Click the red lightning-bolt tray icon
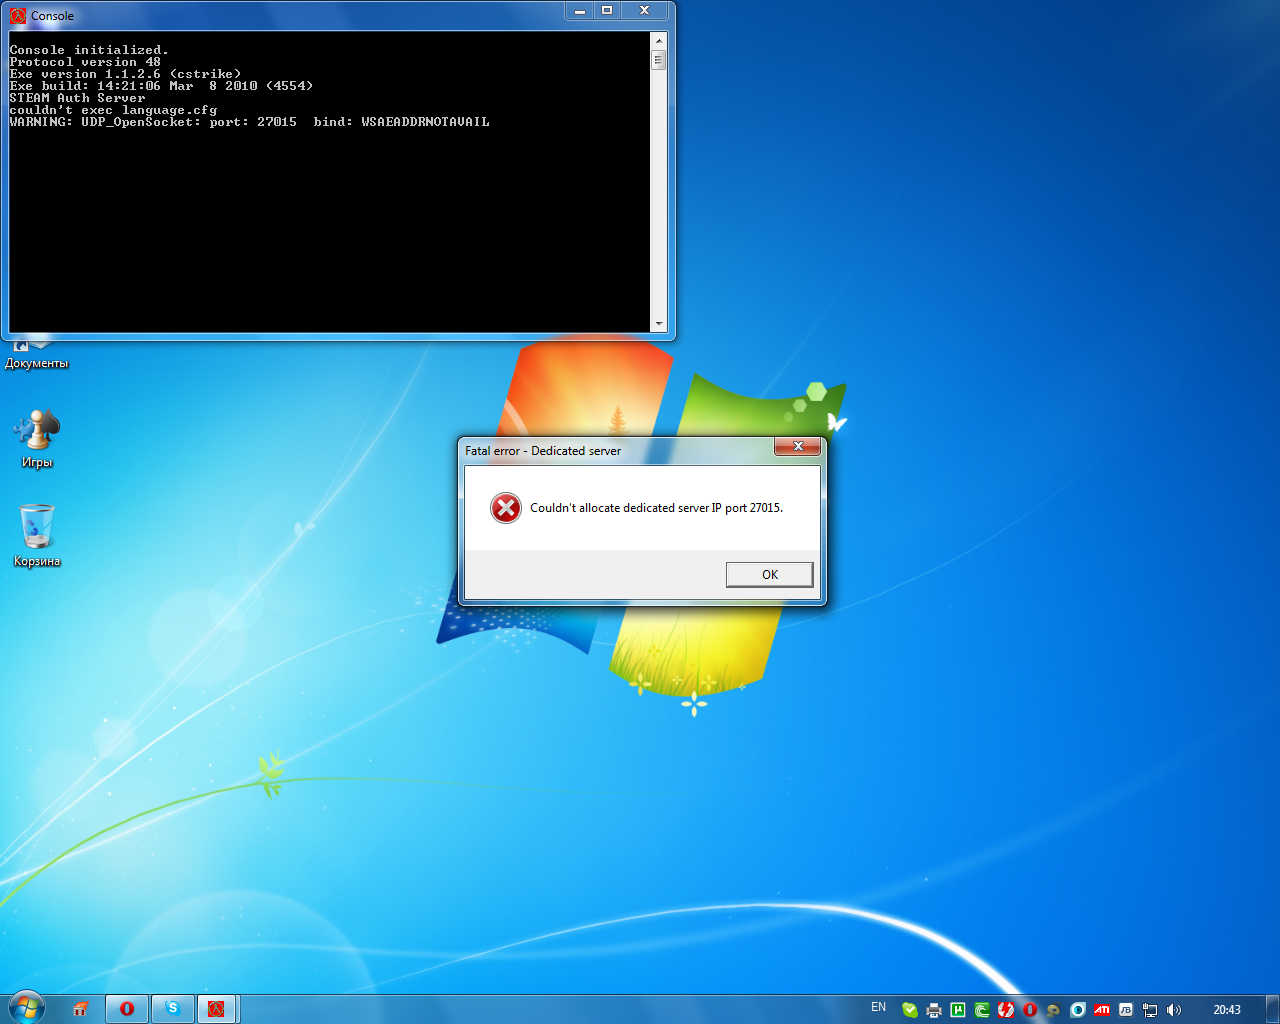The height and width of the screenshot is (1024, 1280). 1006,1010
